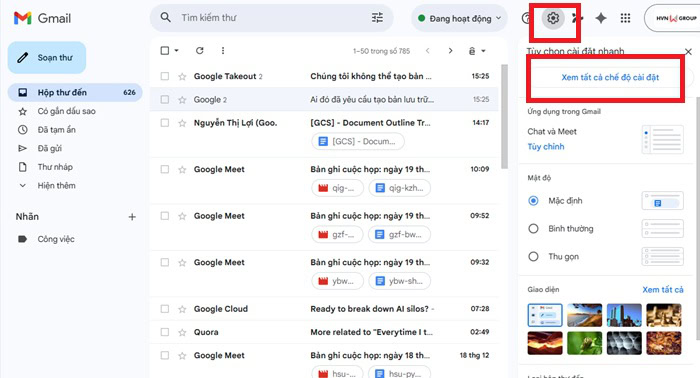The height and width of the screenshot is (378, 700).
Task: Open the [GCS] - Docum... attachment chip
Action: tap(358, 141)
